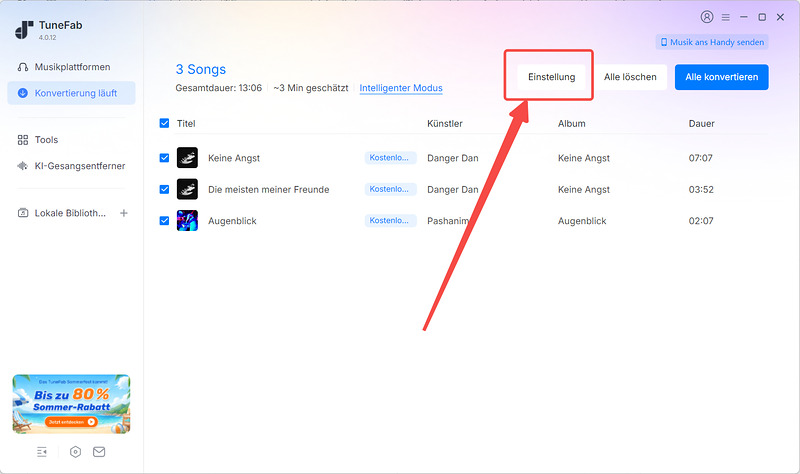
Task: Click Jetzt entdecken on promo banner
Action: (71, 422)
